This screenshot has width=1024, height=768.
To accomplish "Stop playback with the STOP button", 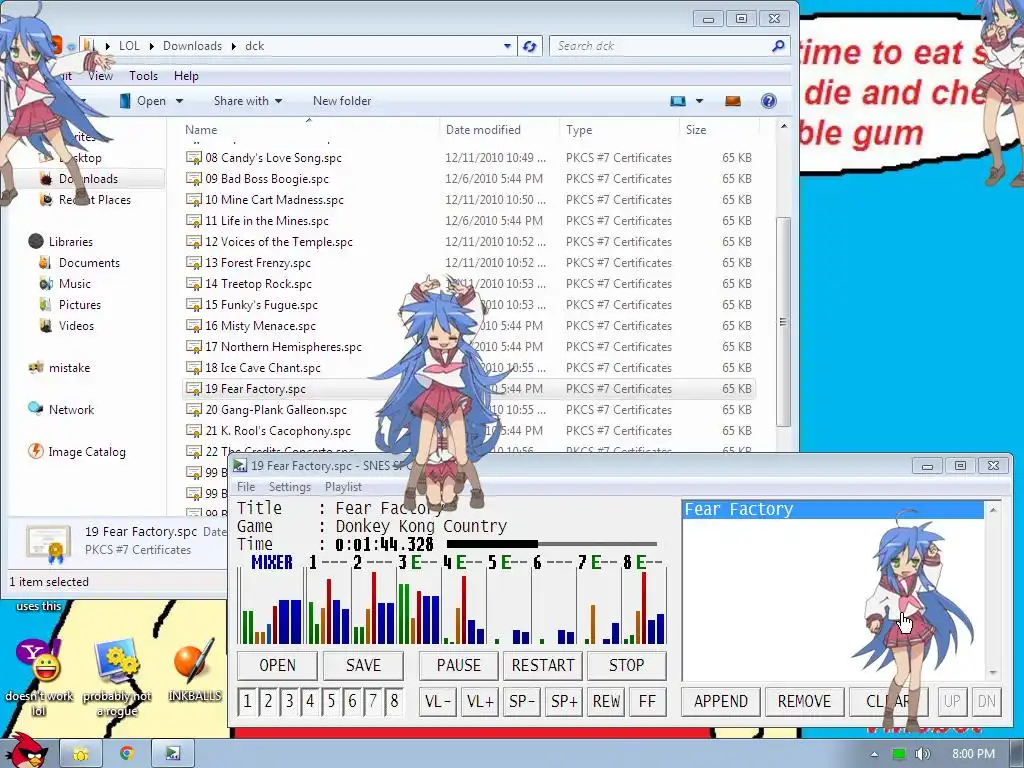I will [x=626, y=665].
